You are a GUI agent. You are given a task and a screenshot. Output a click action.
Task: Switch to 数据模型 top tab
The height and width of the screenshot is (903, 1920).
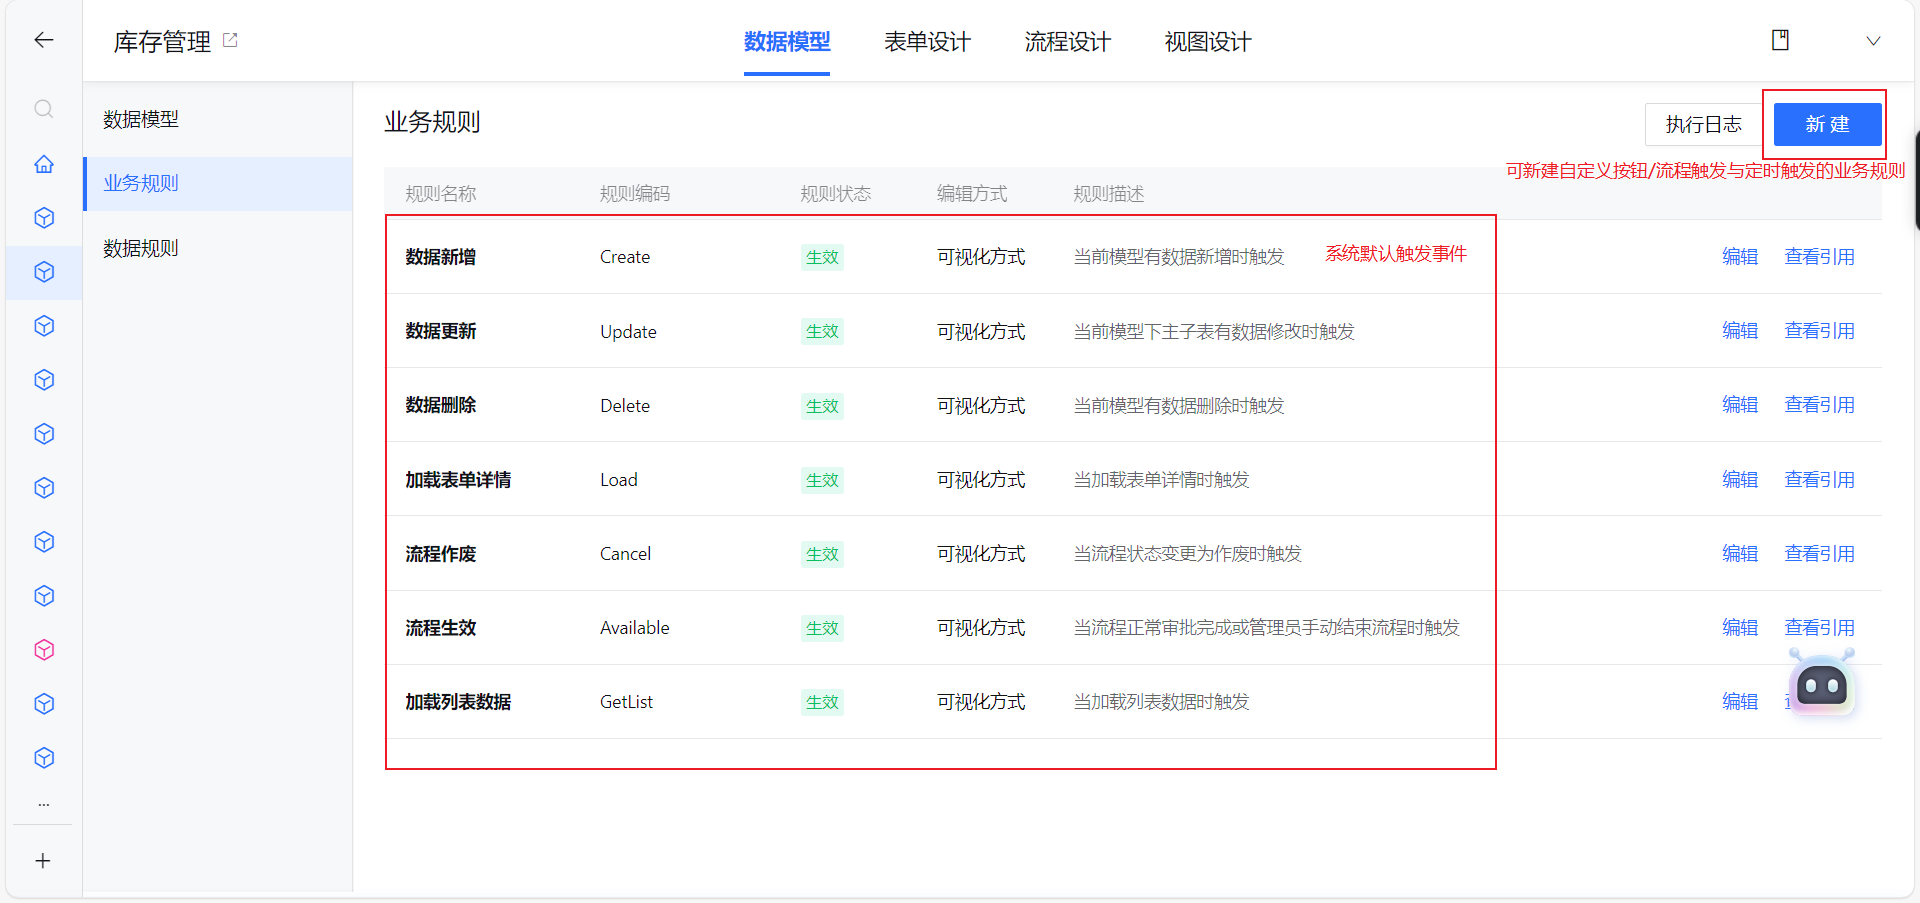787,42
